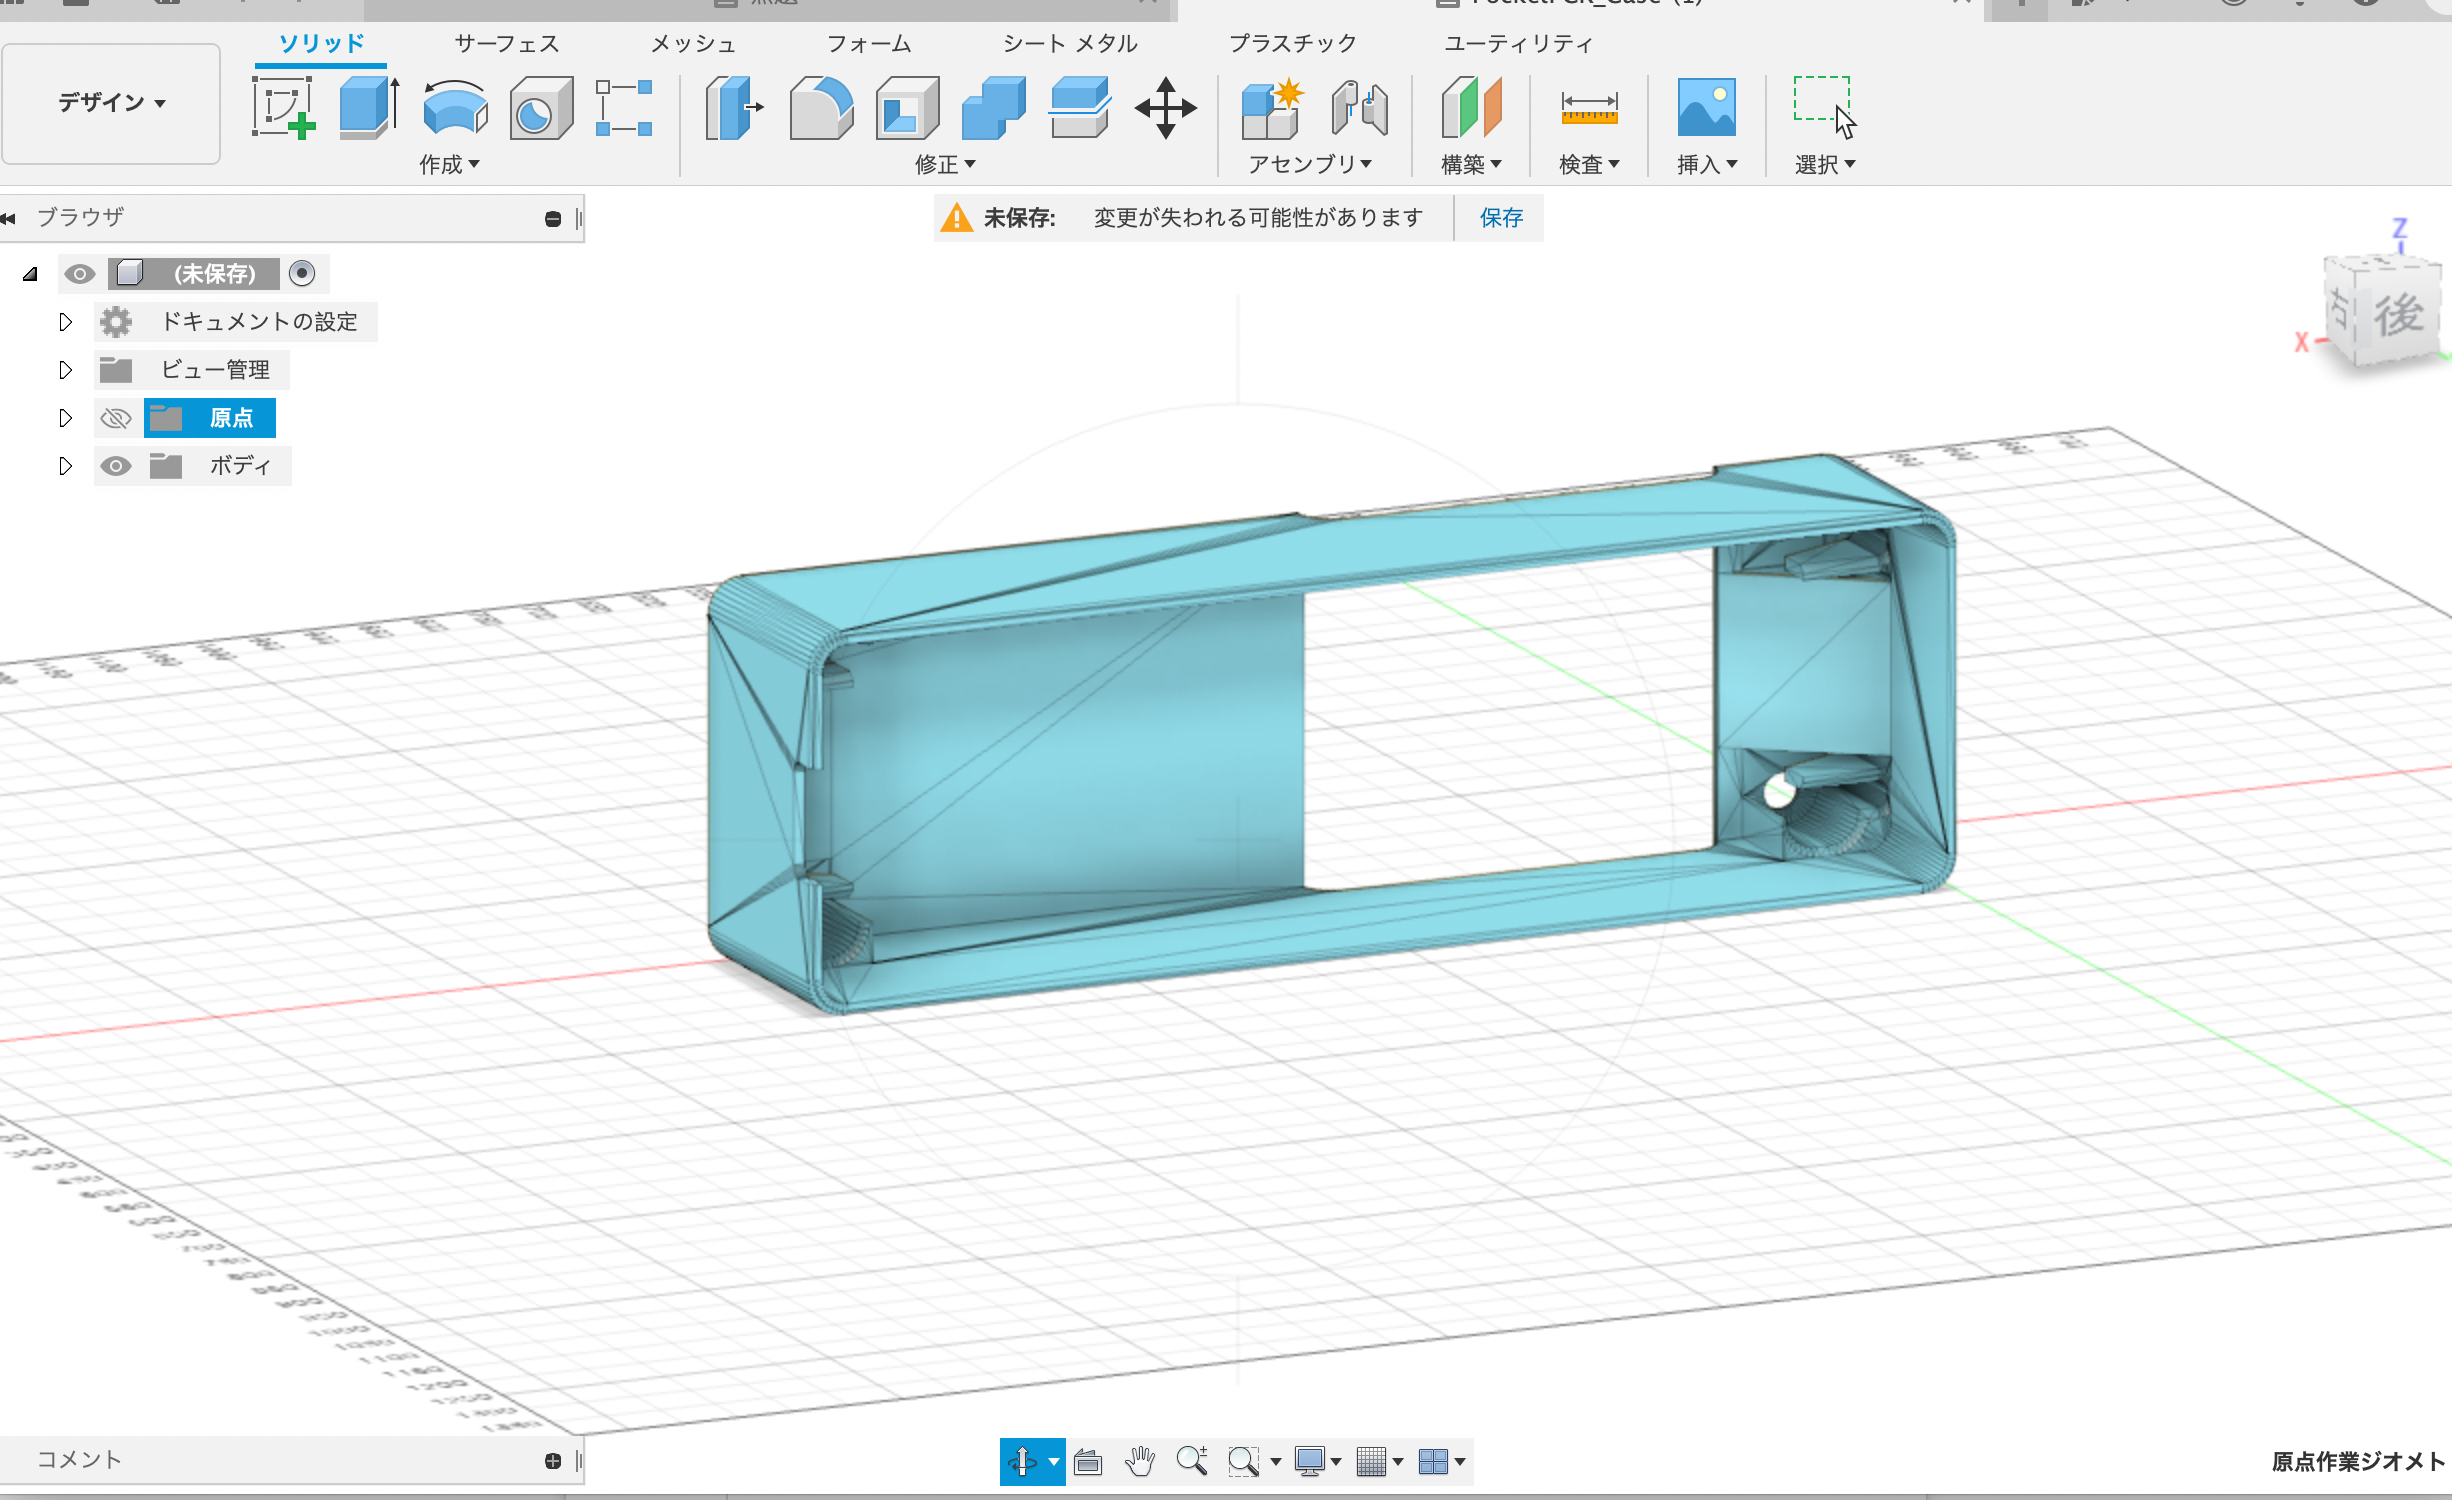Click the Offset Plane construct icon
2452x1500 pixels.
(x=1471, y=107)
